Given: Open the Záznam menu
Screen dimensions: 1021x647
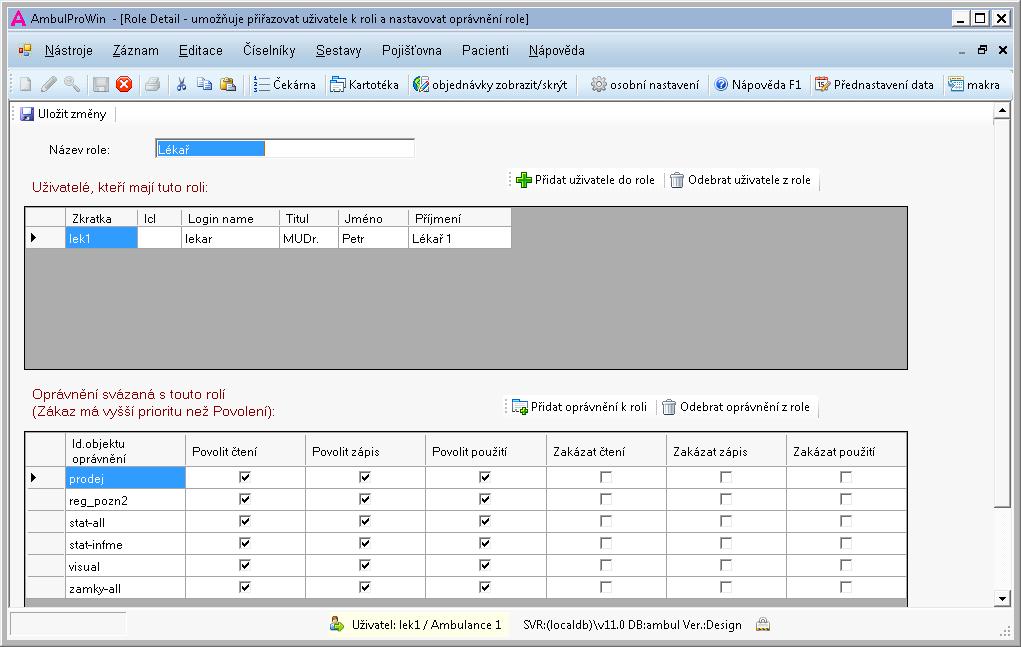Looking at the screenshot, I should tap(135, 50).
